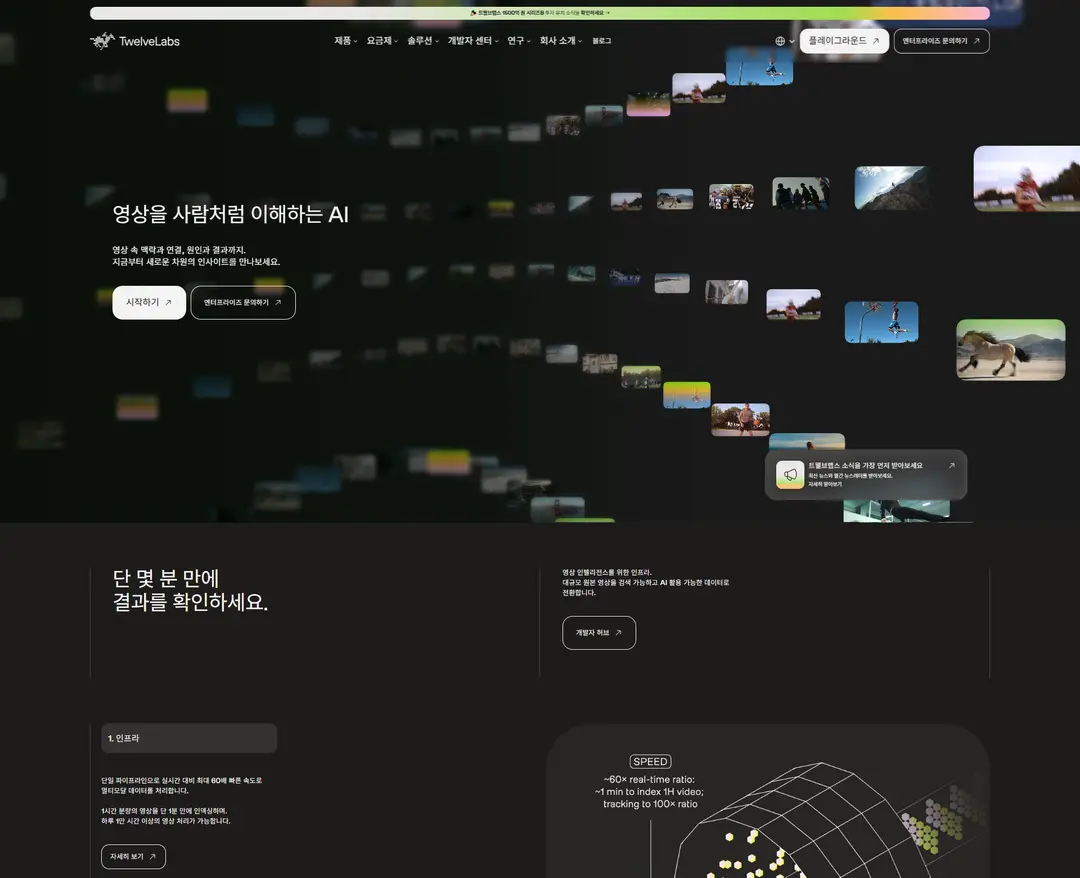Image resolution: width=1080 pixels, height=878 pixels.
Task: Click the 시작하기 button
Action: (149, 302)
